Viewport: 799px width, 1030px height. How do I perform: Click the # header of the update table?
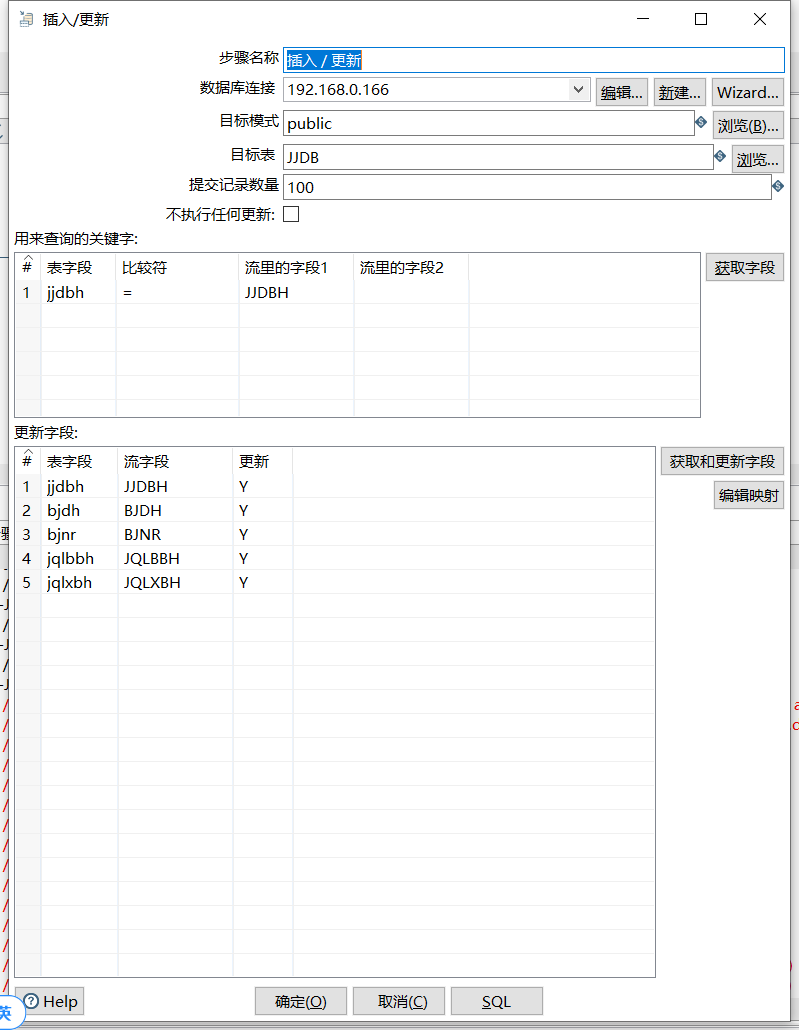click(28, 461)
